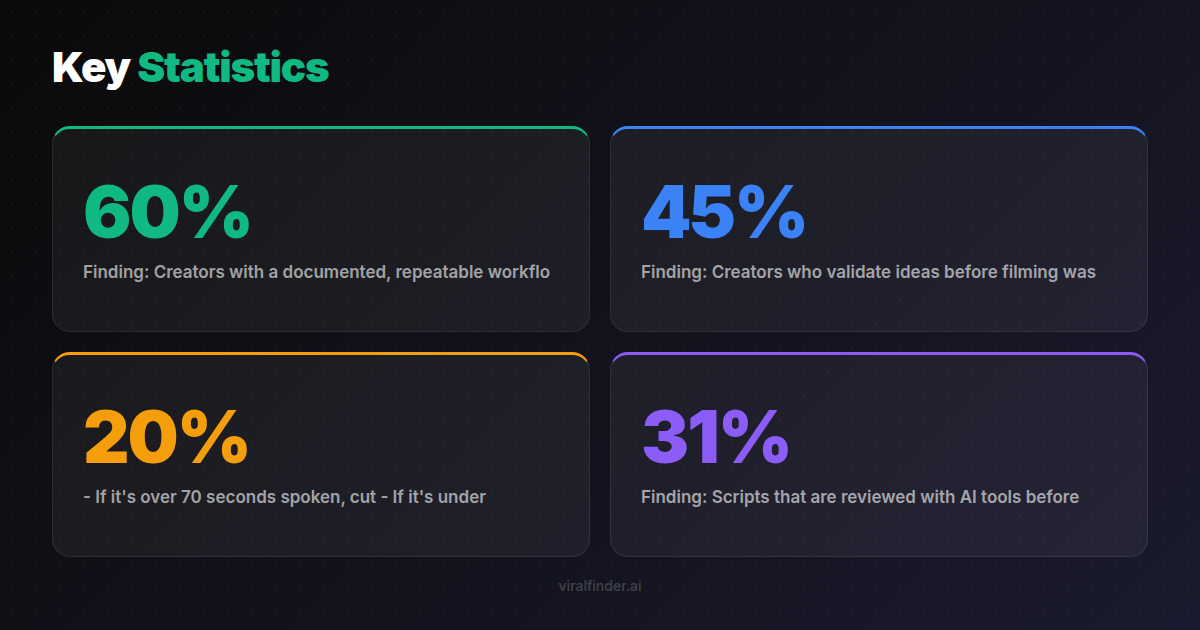Select the purple 31% statistic number

click(x=715, y=437)
